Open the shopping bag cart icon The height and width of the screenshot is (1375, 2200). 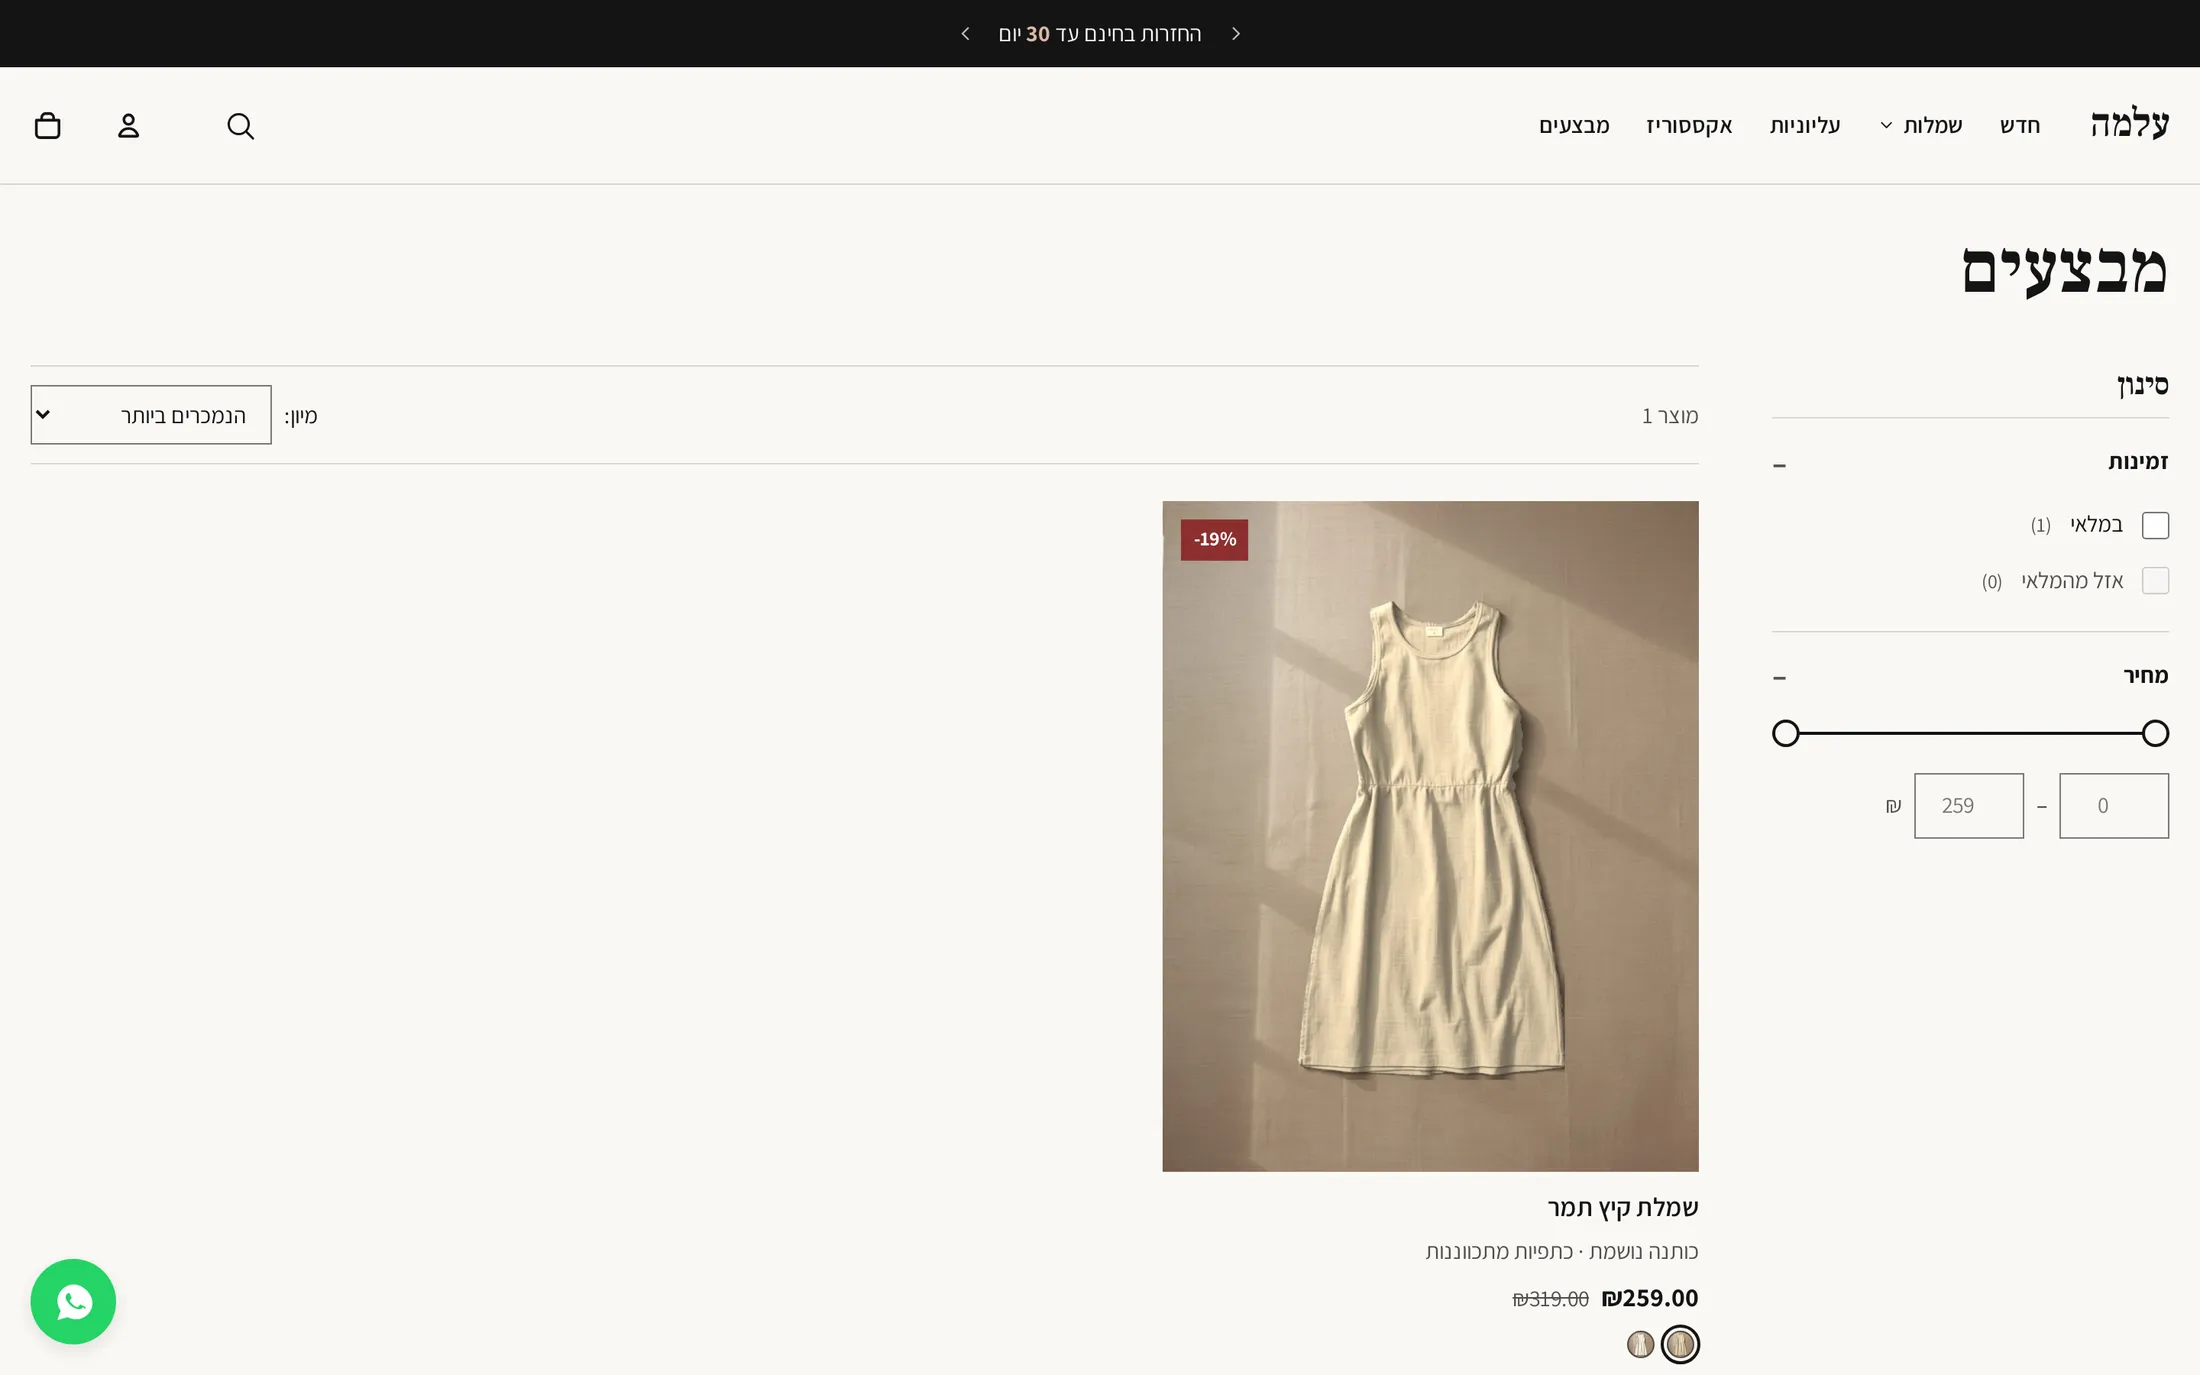pos(47,126)
